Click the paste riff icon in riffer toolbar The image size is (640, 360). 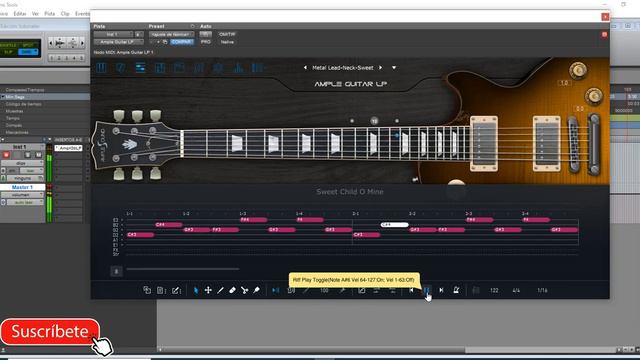click(161, 290)
